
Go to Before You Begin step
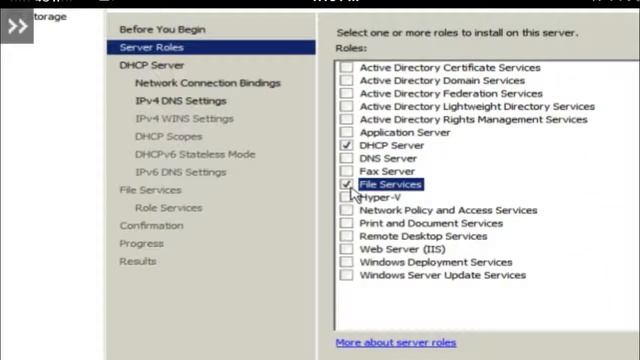click(162, 29)
